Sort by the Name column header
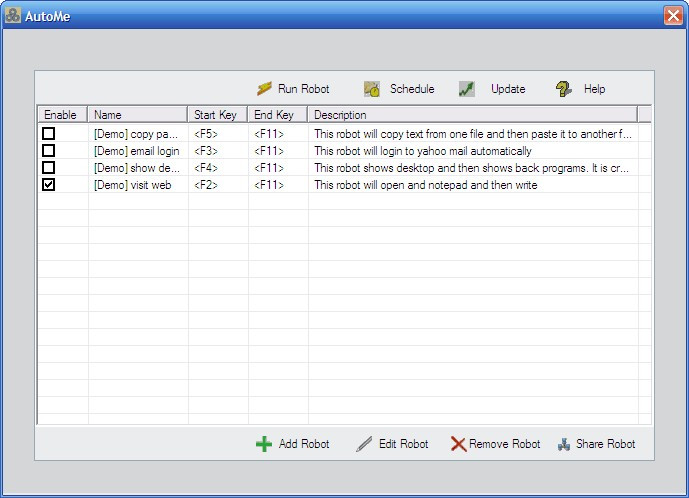This screenshot has height=498, width=689. click(138, 115)
